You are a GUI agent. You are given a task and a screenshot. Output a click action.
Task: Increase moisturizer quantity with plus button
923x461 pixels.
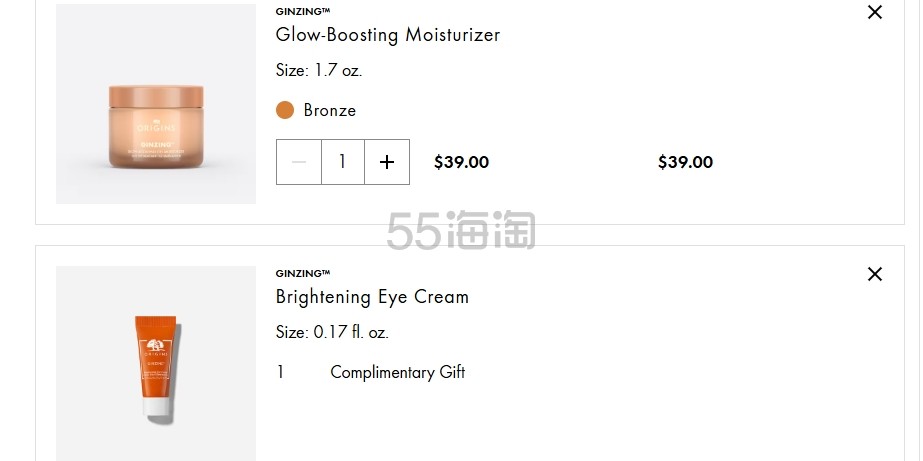click(387, 162)
